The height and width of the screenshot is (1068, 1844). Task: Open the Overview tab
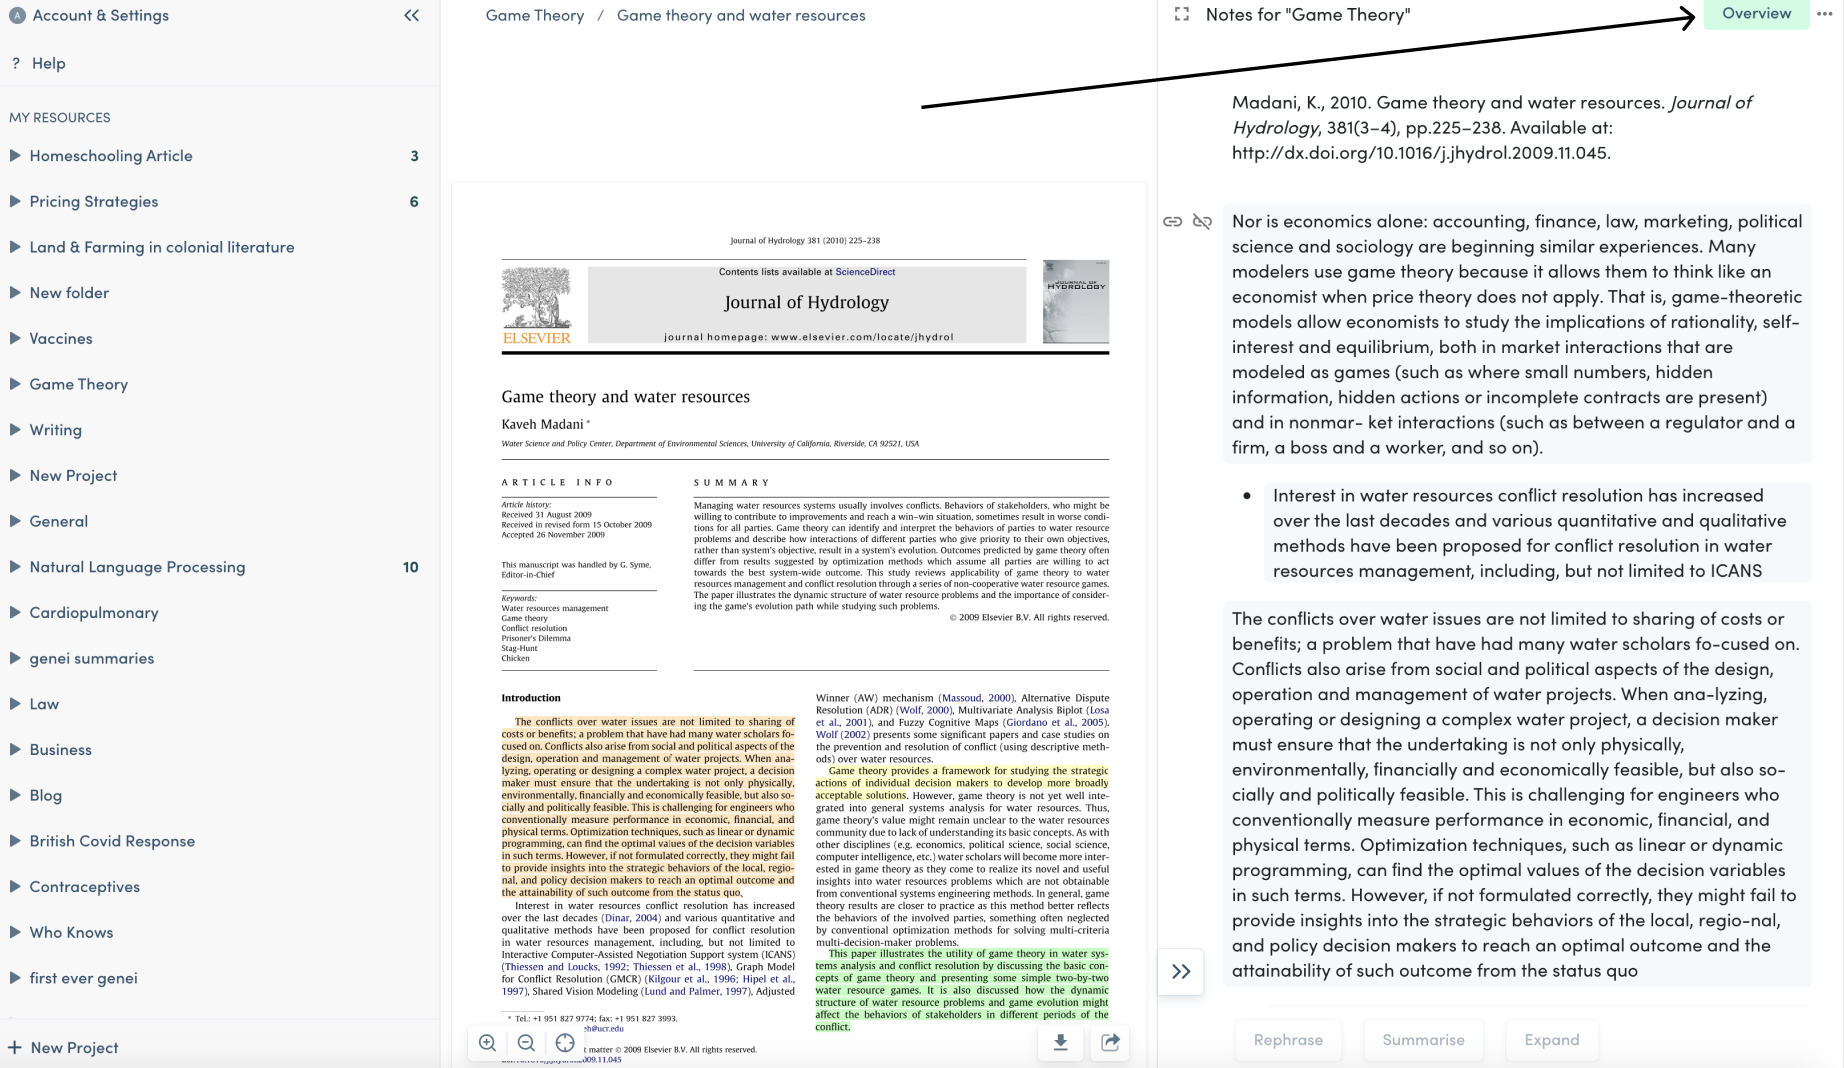[1756, 14]
